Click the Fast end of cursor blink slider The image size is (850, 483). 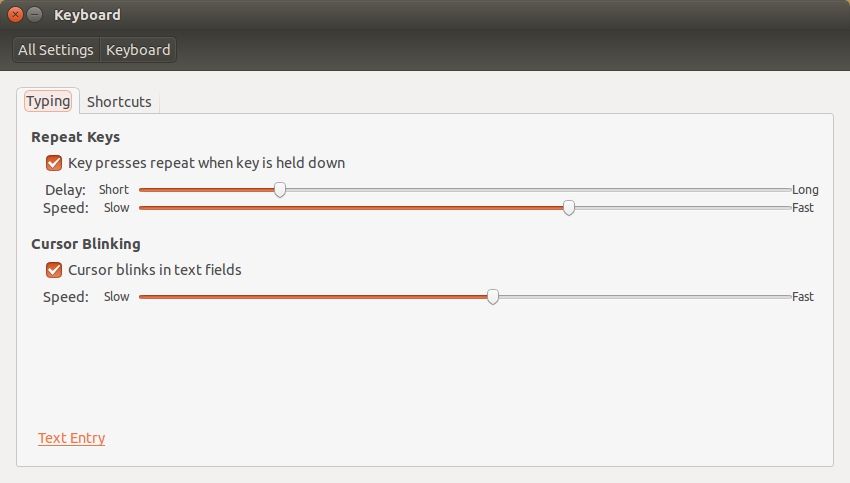(x=803, y=297)
